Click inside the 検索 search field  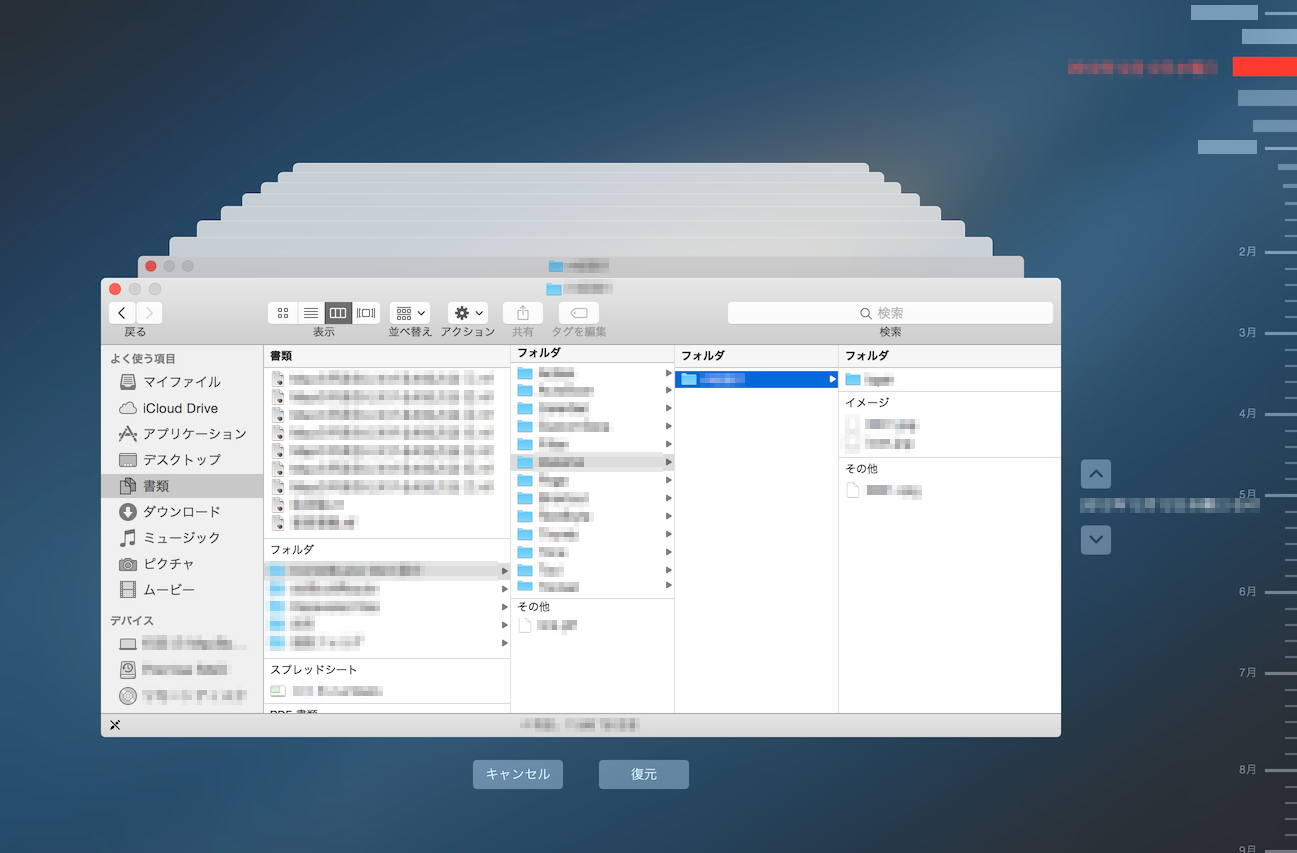[890, 312]
